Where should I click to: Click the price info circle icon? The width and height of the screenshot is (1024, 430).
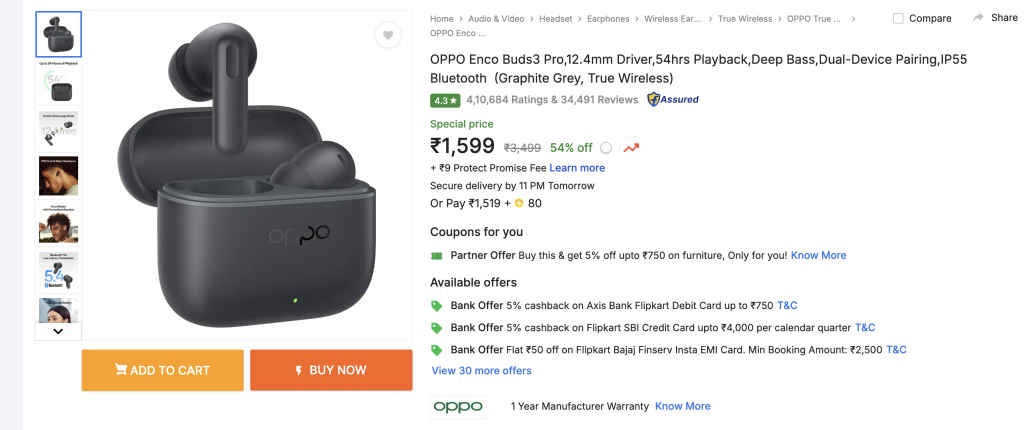[x=606, y=148]
